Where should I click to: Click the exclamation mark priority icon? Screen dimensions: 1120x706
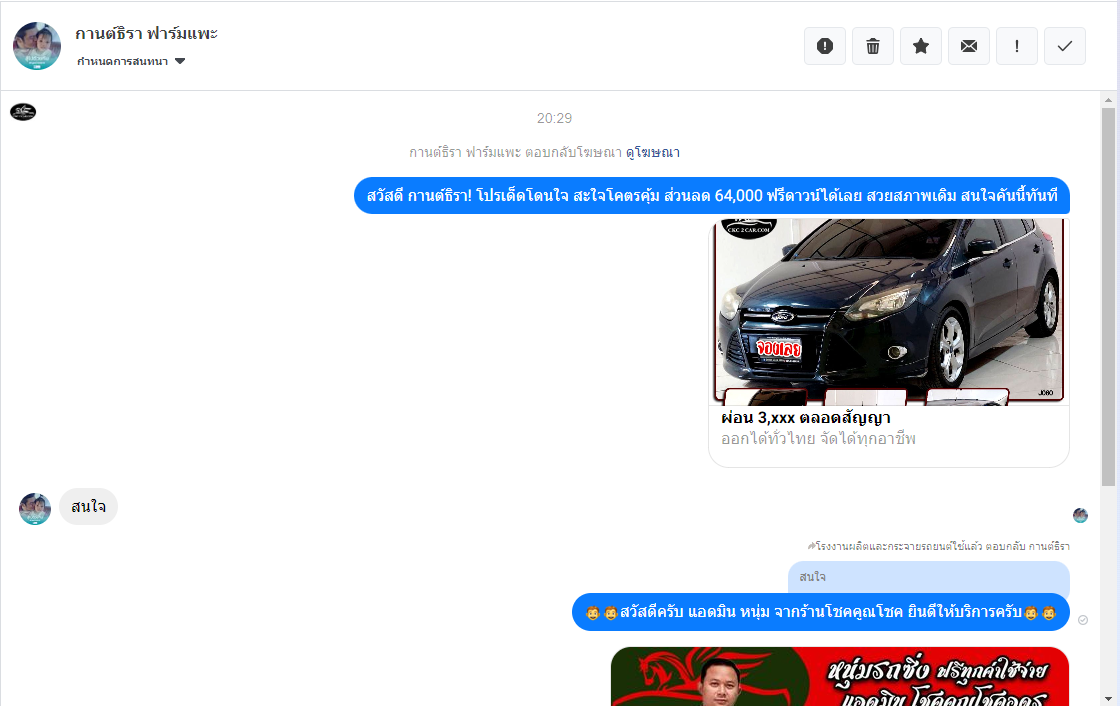[1017, 46]
